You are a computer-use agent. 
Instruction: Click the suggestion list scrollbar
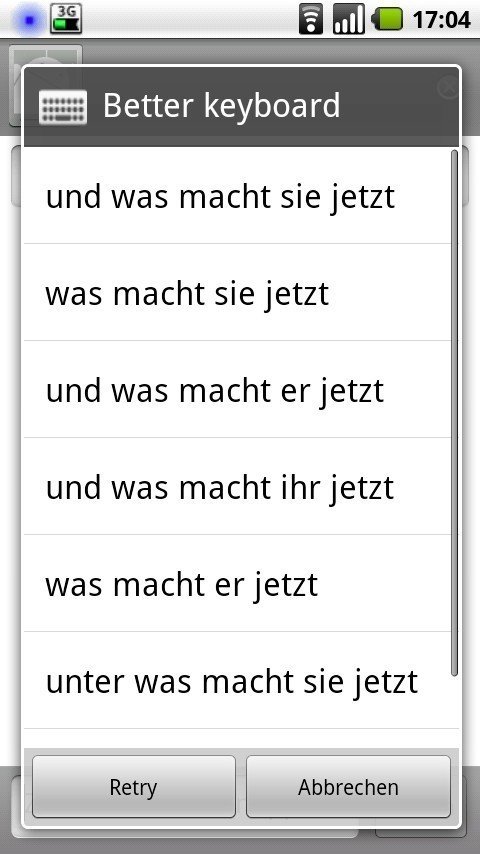click(x=455, y=413)
